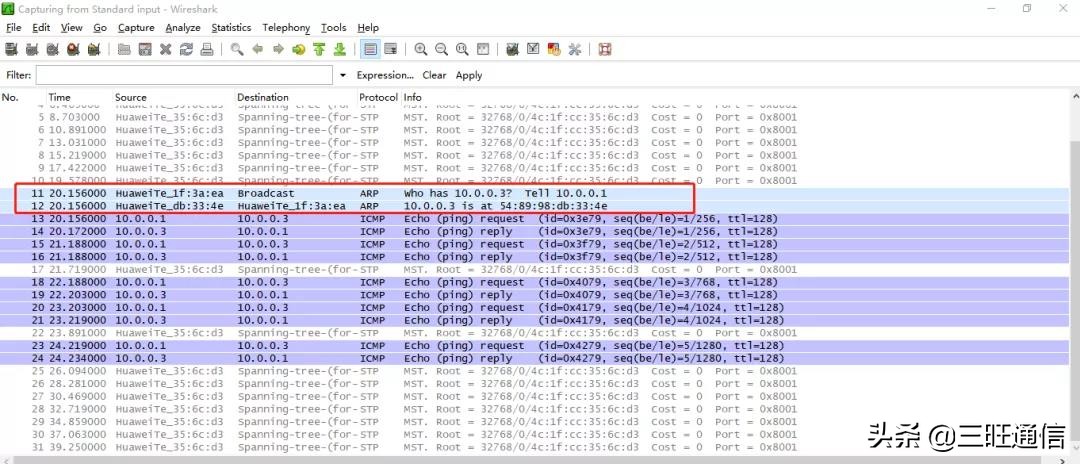Toggle the Colorize packet list button

(x=370, y=49)
